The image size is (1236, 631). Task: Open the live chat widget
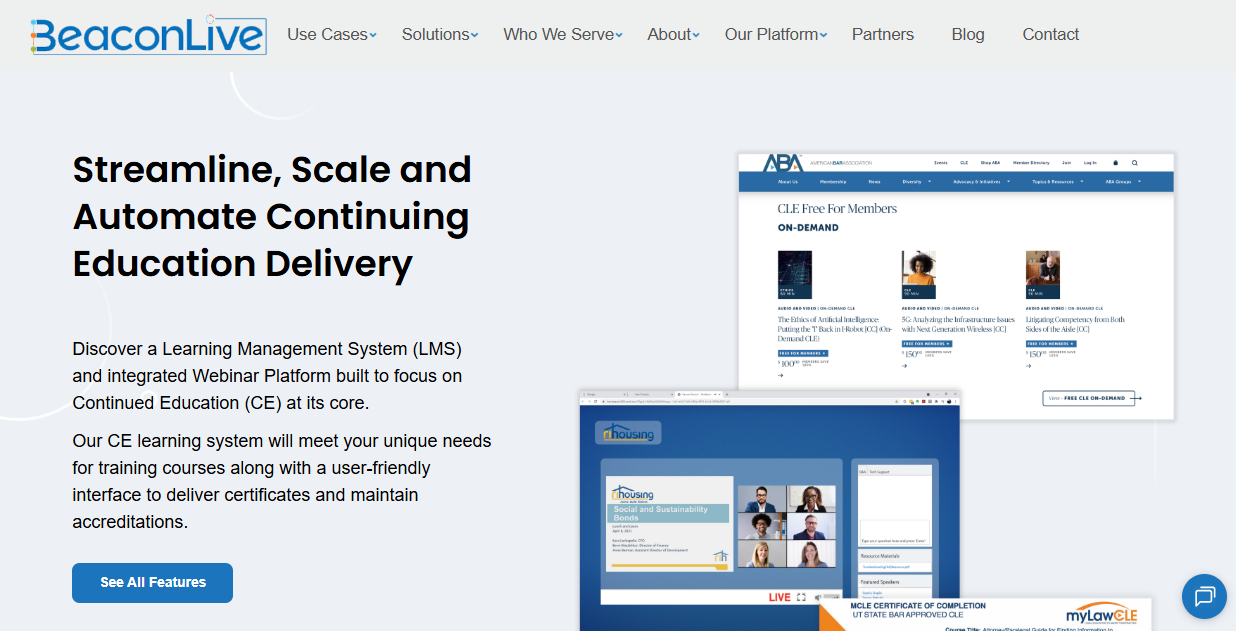1203,596
